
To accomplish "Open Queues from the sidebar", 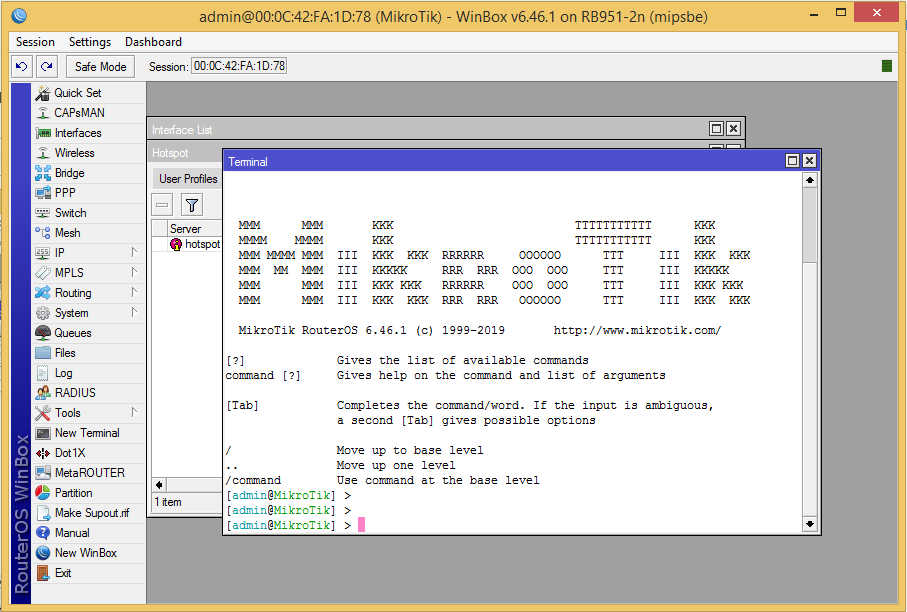I will click(x=72, y=333).
